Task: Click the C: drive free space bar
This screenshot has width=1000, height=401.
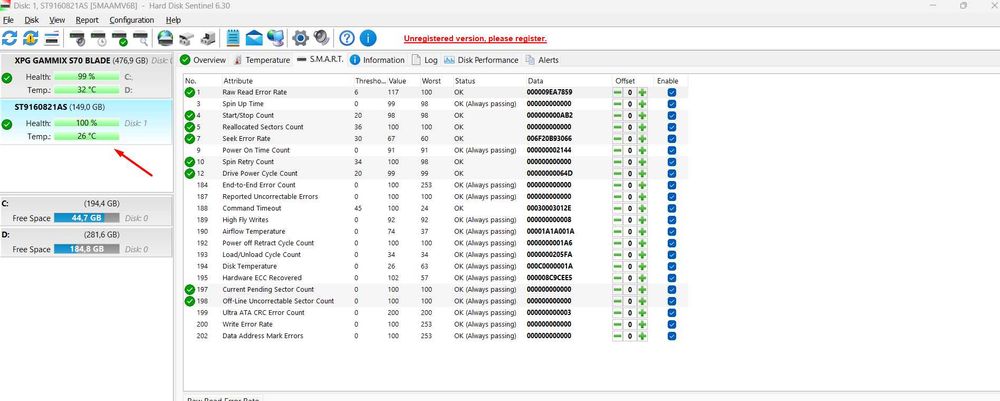Action: tap(87, 218)
